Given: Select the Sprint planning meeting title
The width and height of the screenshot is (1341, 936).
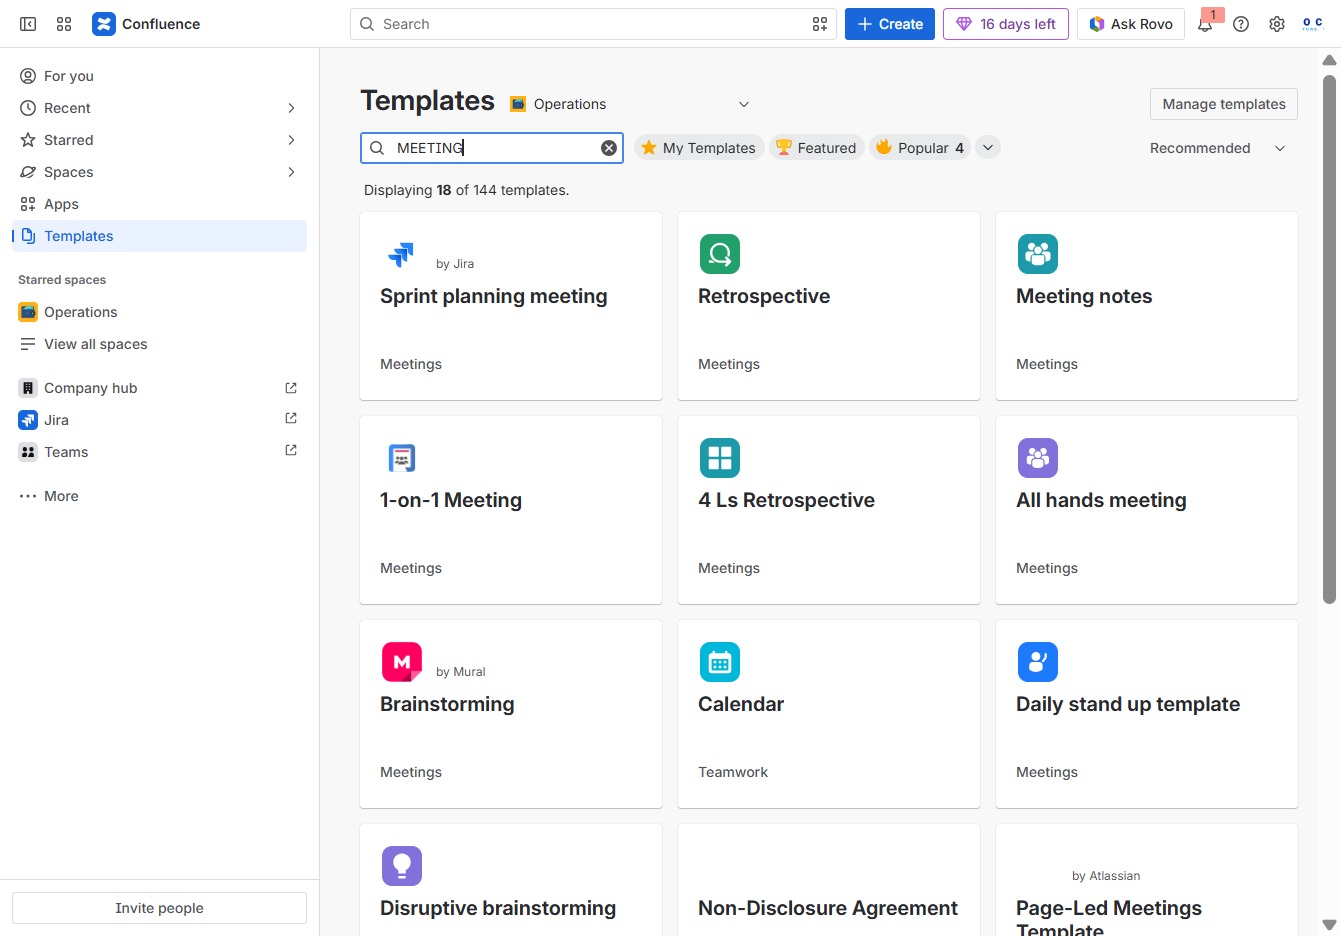Looking at the screenshot, I should (x=494, y=296).
